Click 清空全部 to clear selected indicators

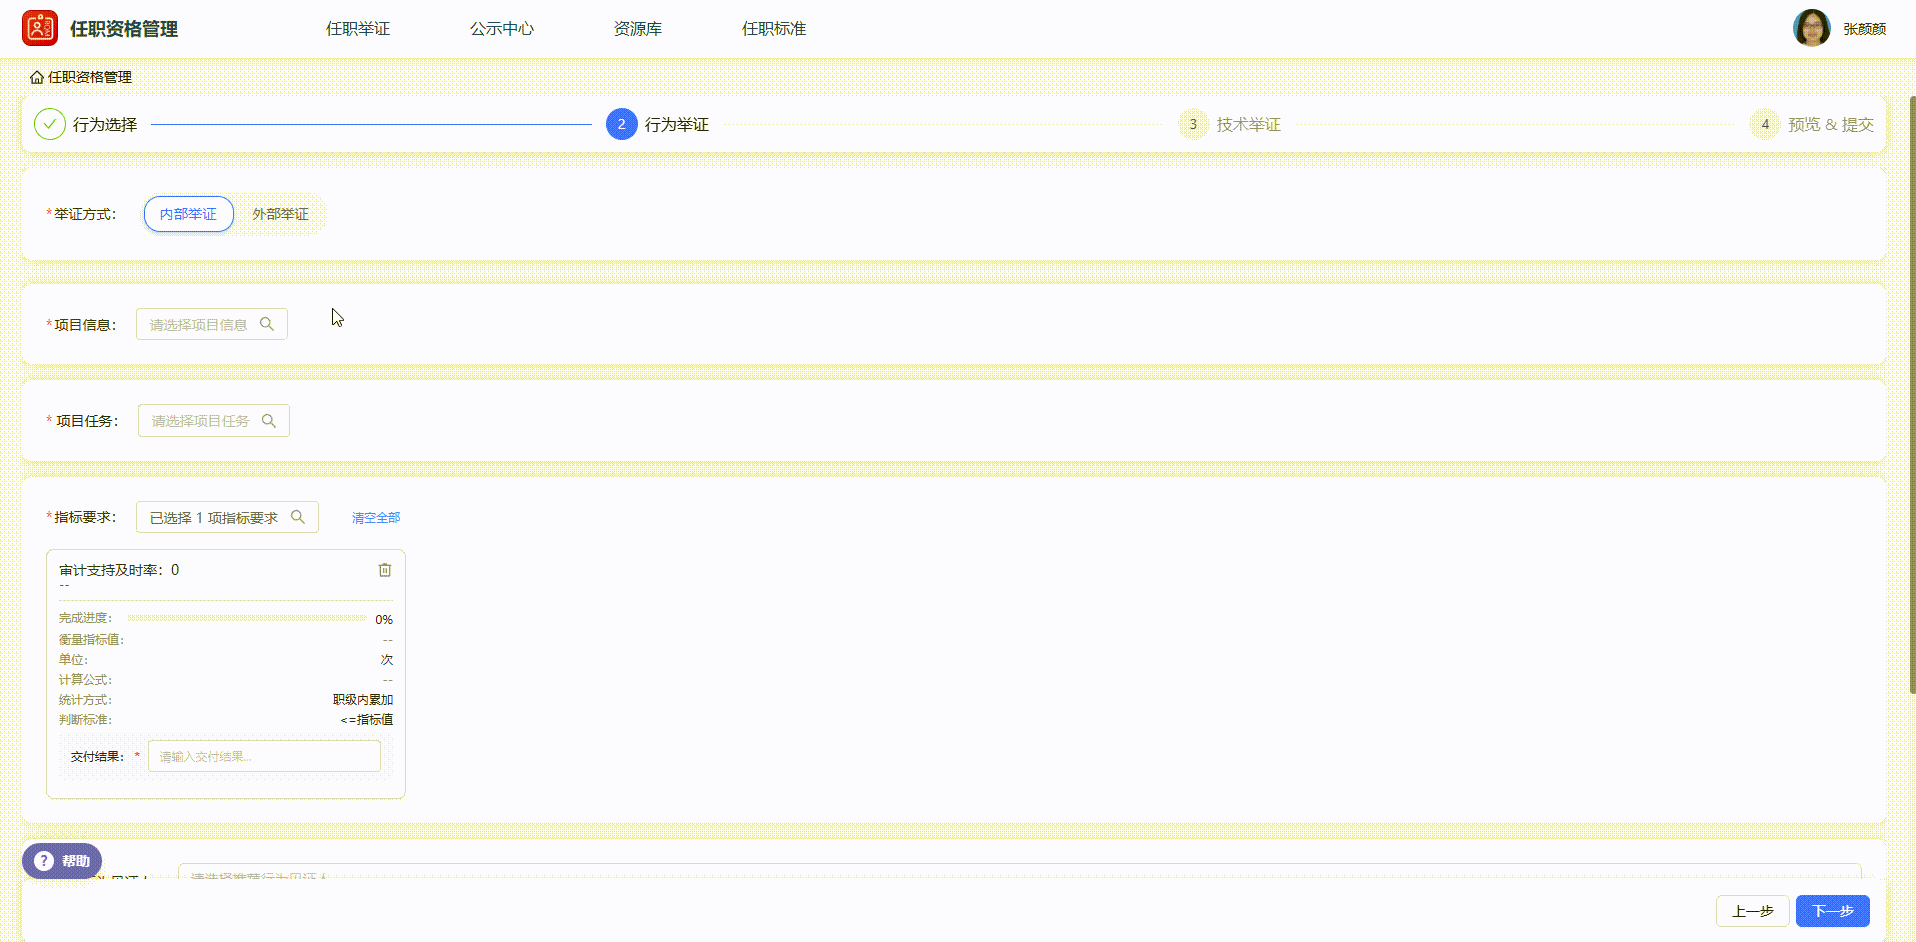point(375,517)
